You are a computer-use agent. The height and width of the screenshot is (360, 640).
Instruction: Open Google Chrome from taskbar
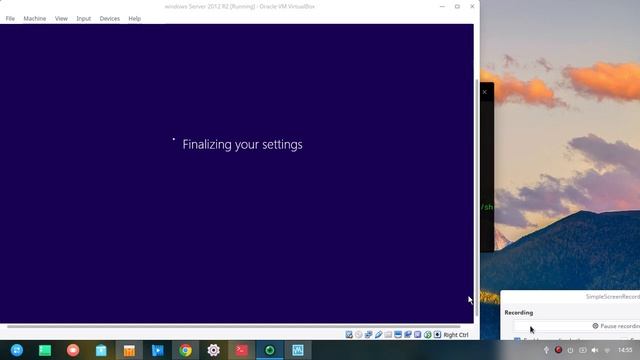(x=185, y=350)
